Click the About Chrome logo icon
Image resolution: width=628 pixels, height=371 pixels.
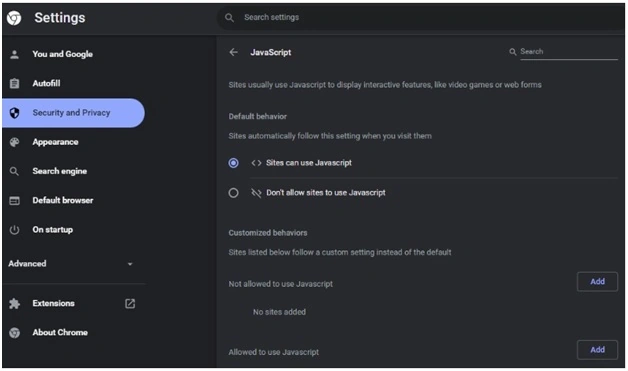click(x=14, y=333)
